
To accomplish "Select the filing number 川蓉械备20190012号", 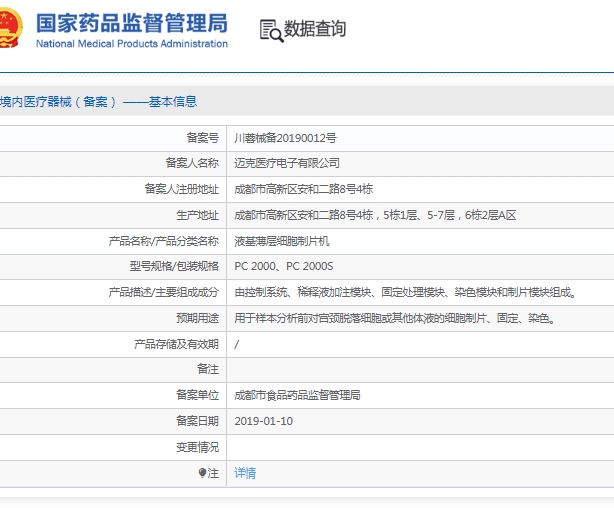I will (x=285, y=138).
